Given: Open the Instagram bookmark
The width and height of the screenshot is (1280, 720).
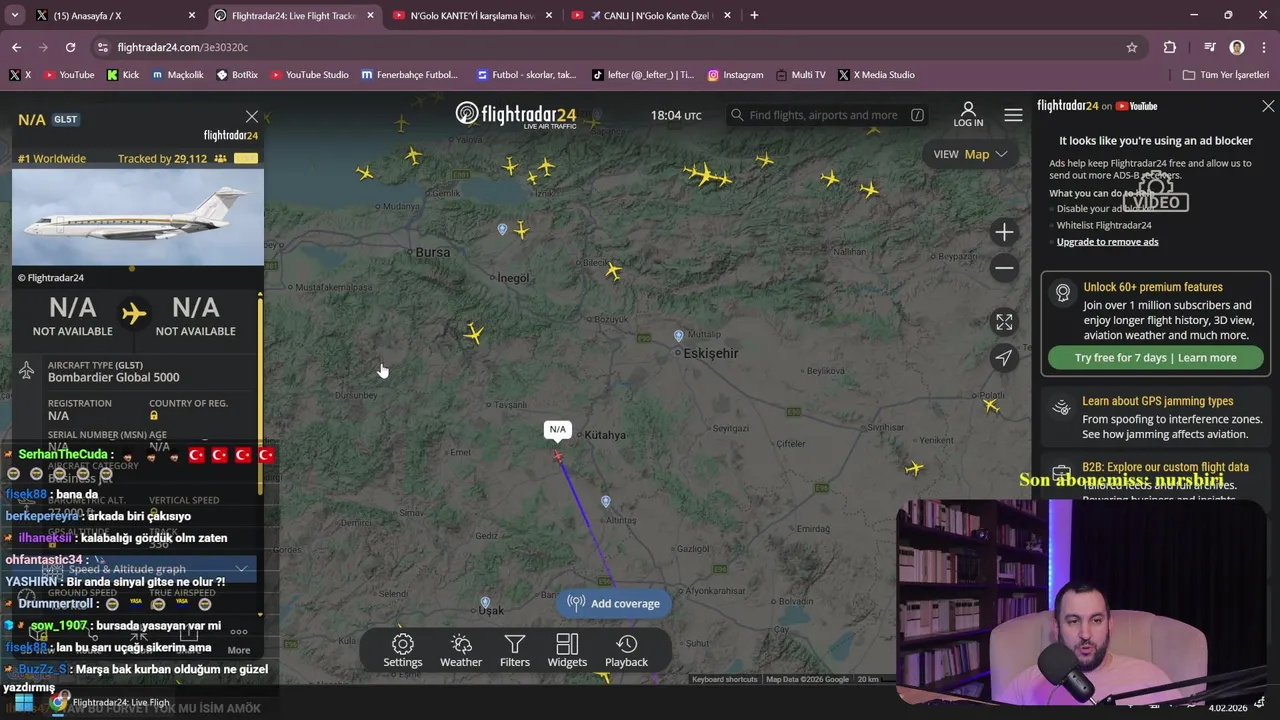Looking at the screenshot, I should [735, 75].
